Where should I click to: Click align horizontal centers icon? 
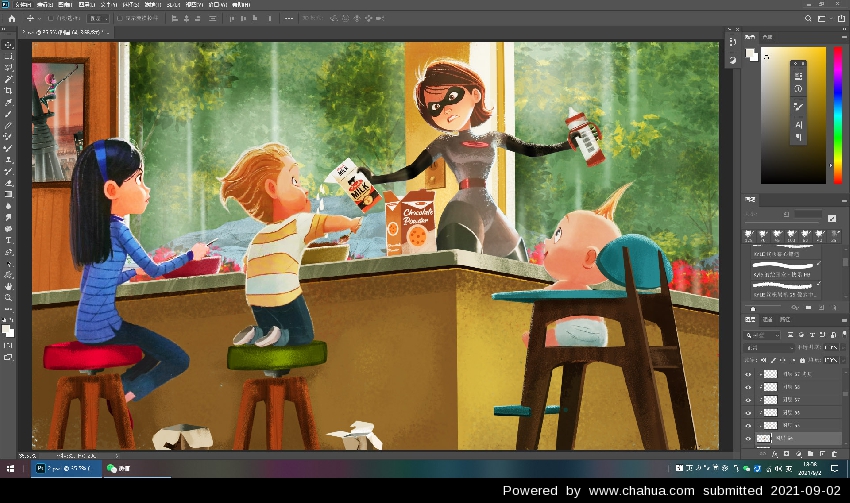click(x=186, y=18)
